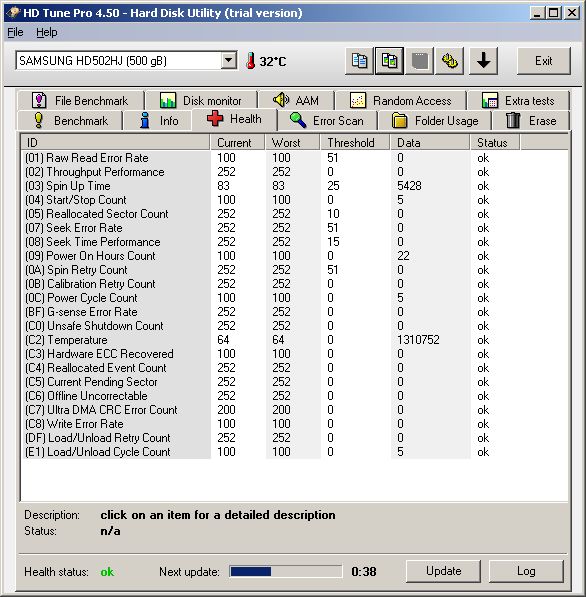Click the greyed-out save screenshot icon
Image resolution: width=586 pixels, height=597 pixels.
tap(419, 61)
